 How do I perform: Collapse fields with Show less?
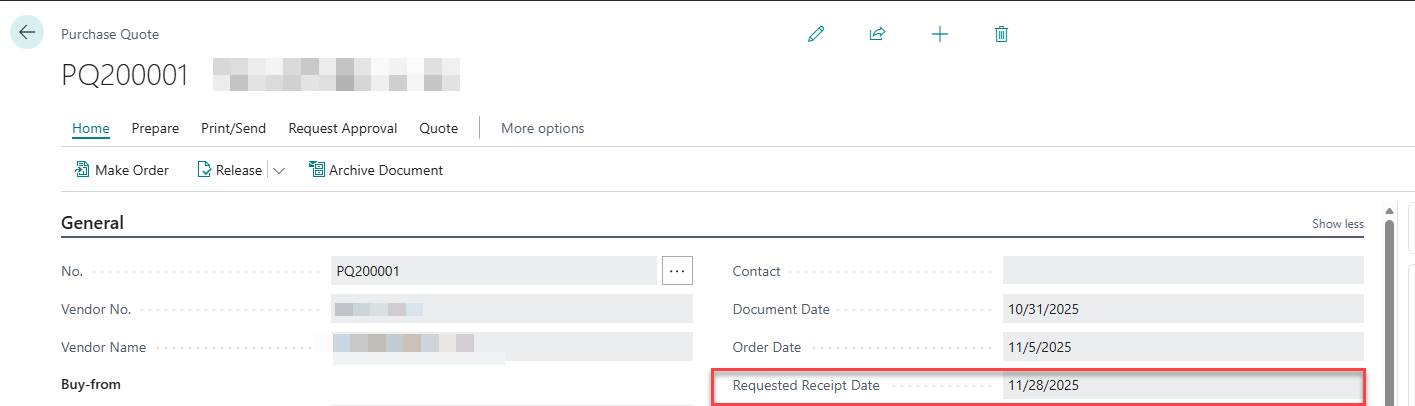1337,224
